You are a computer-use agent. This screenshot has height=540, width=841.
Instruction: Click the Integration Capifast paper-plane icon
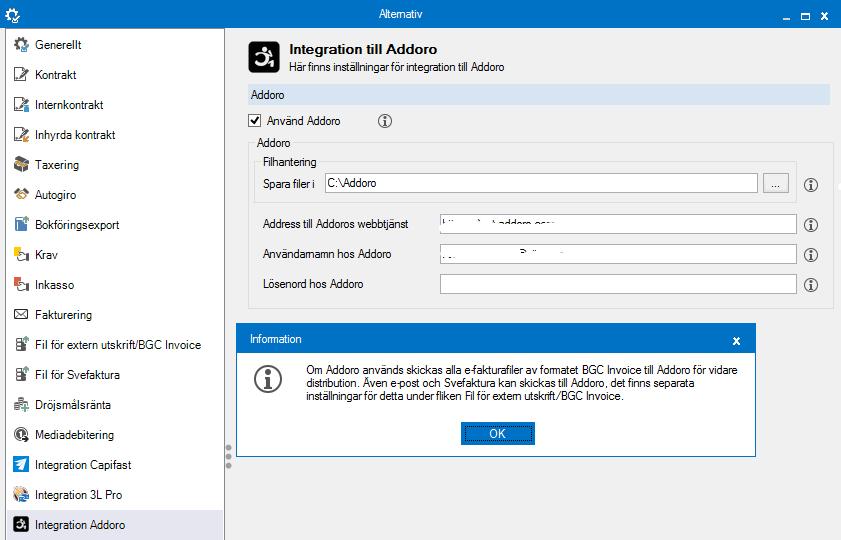tap(21, 464)
